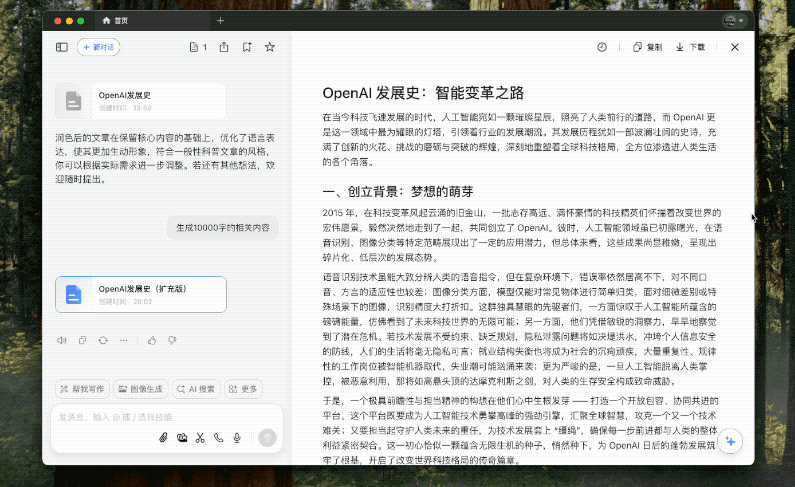795x487 pixels.
Task: Click the share conversation icon
Action: point(223,47)
